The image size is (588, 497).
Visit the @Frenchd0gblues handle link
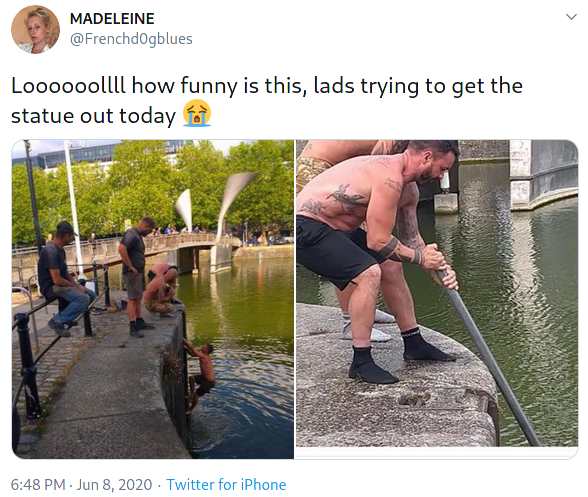coord(131,39)
